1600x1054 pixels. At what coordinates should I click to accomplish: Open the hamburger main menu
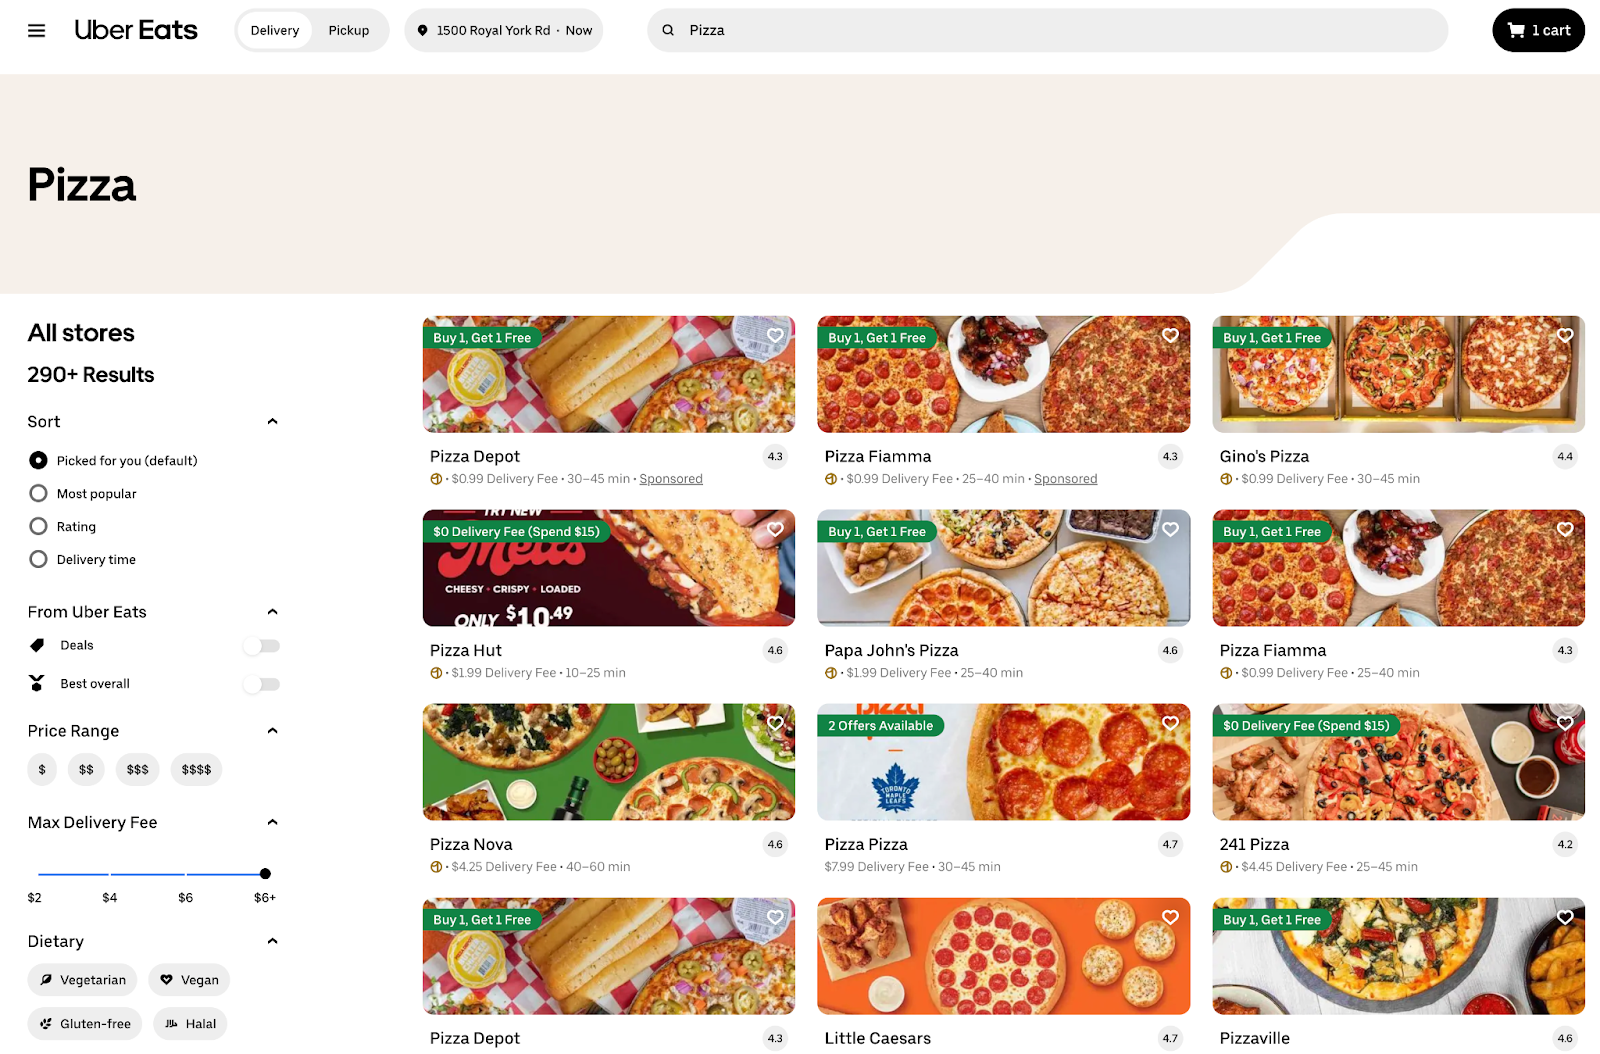coord(37,30)
